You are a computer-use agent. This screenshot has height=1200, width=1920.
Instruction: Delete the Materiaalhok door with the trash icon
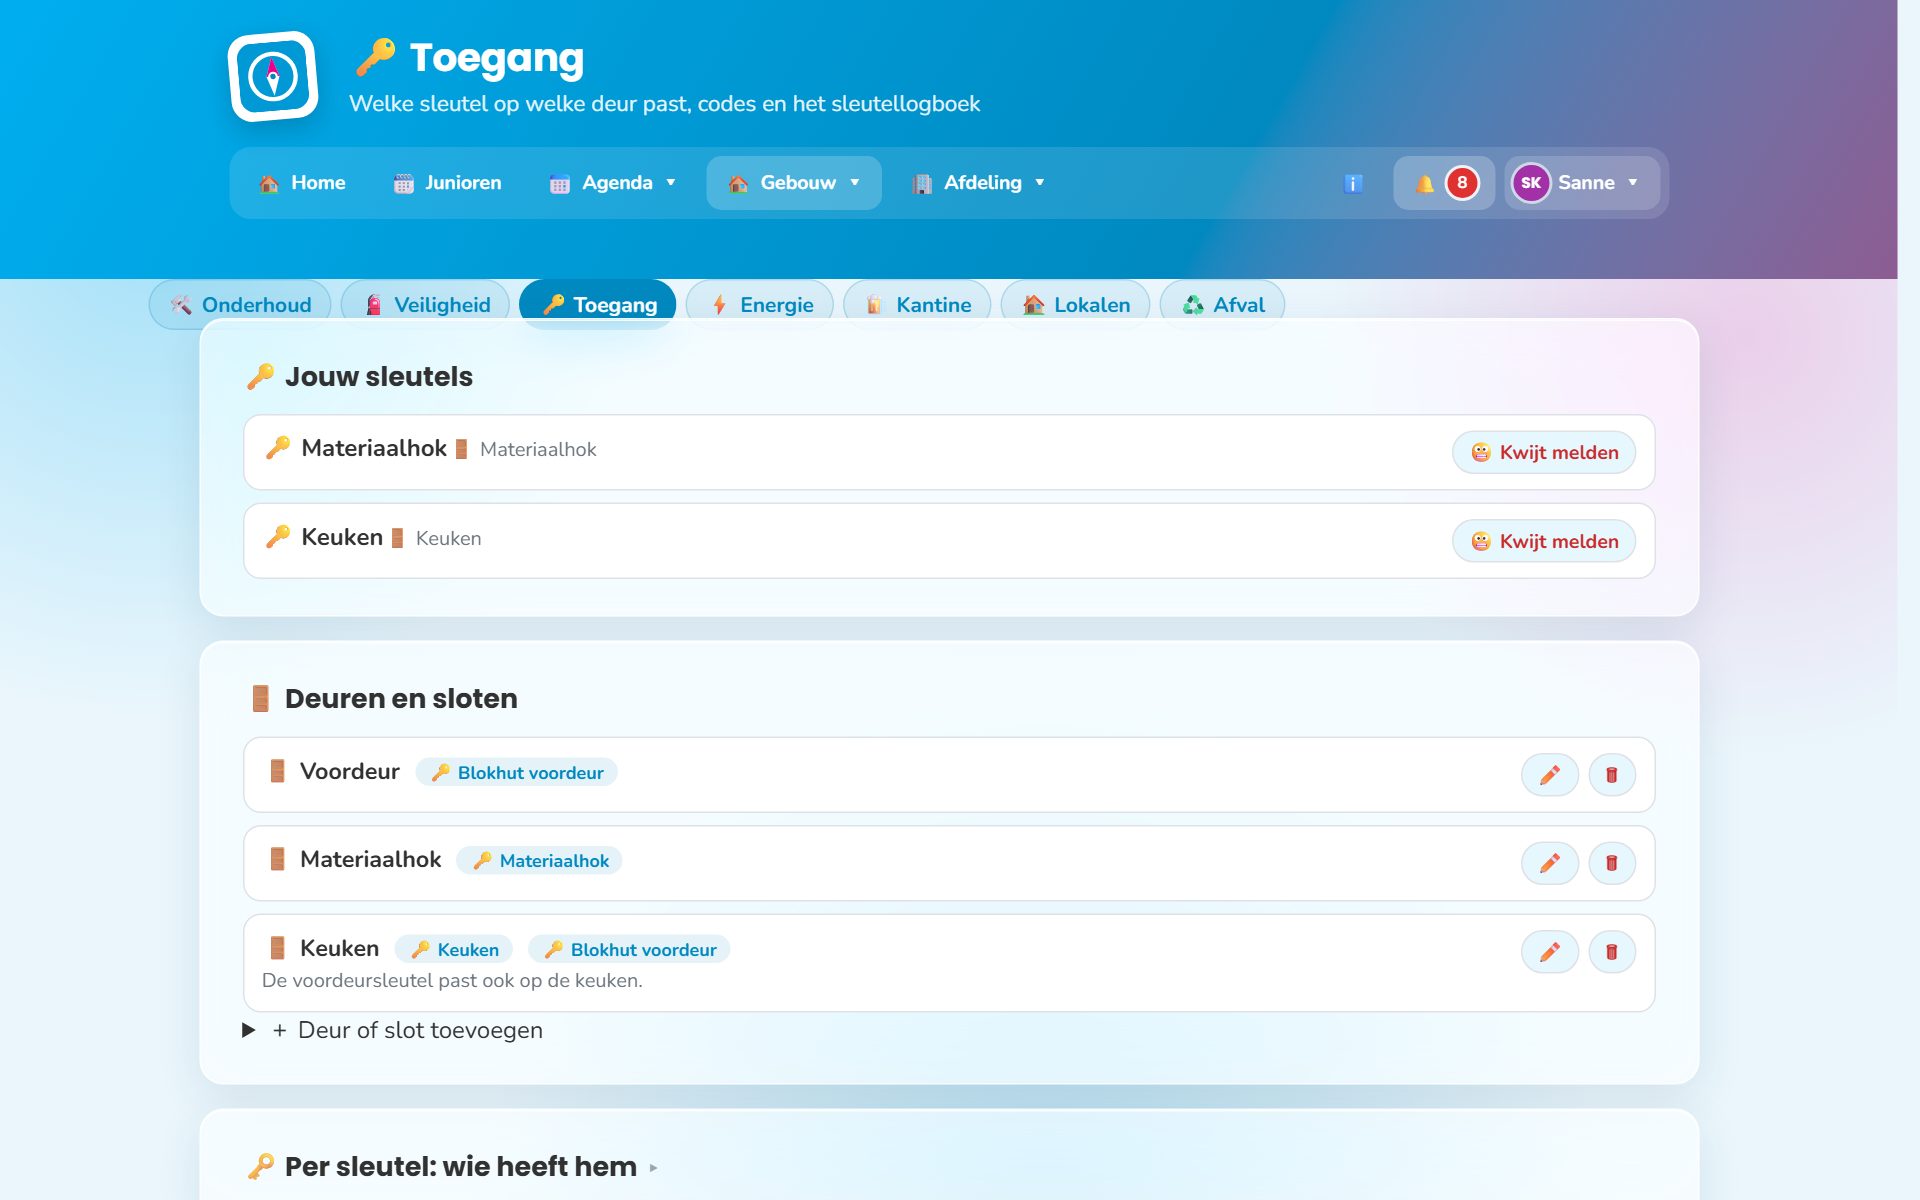1611,863
